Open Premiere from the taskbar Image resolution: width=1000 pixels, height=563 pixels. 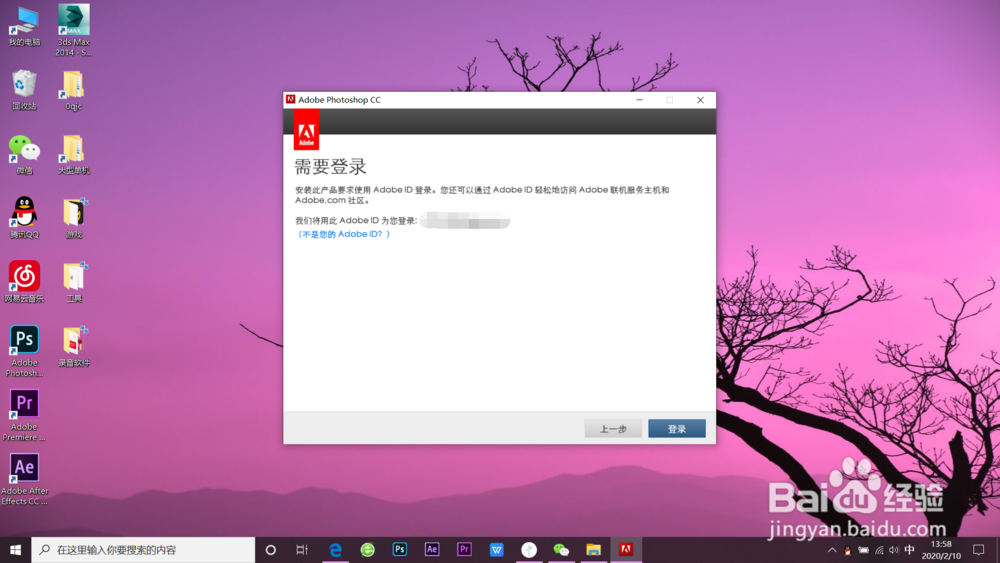[464, 550]
